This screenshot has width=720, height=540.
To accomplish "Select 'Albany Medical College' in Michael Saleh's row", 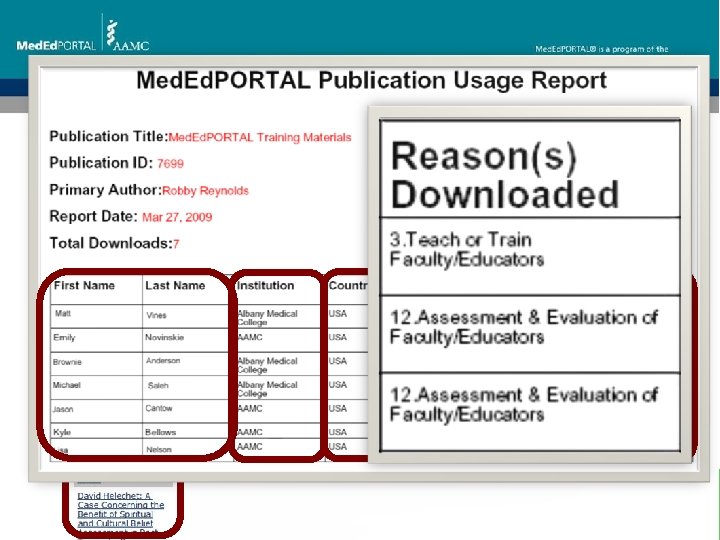I will [x=267, y=389].
